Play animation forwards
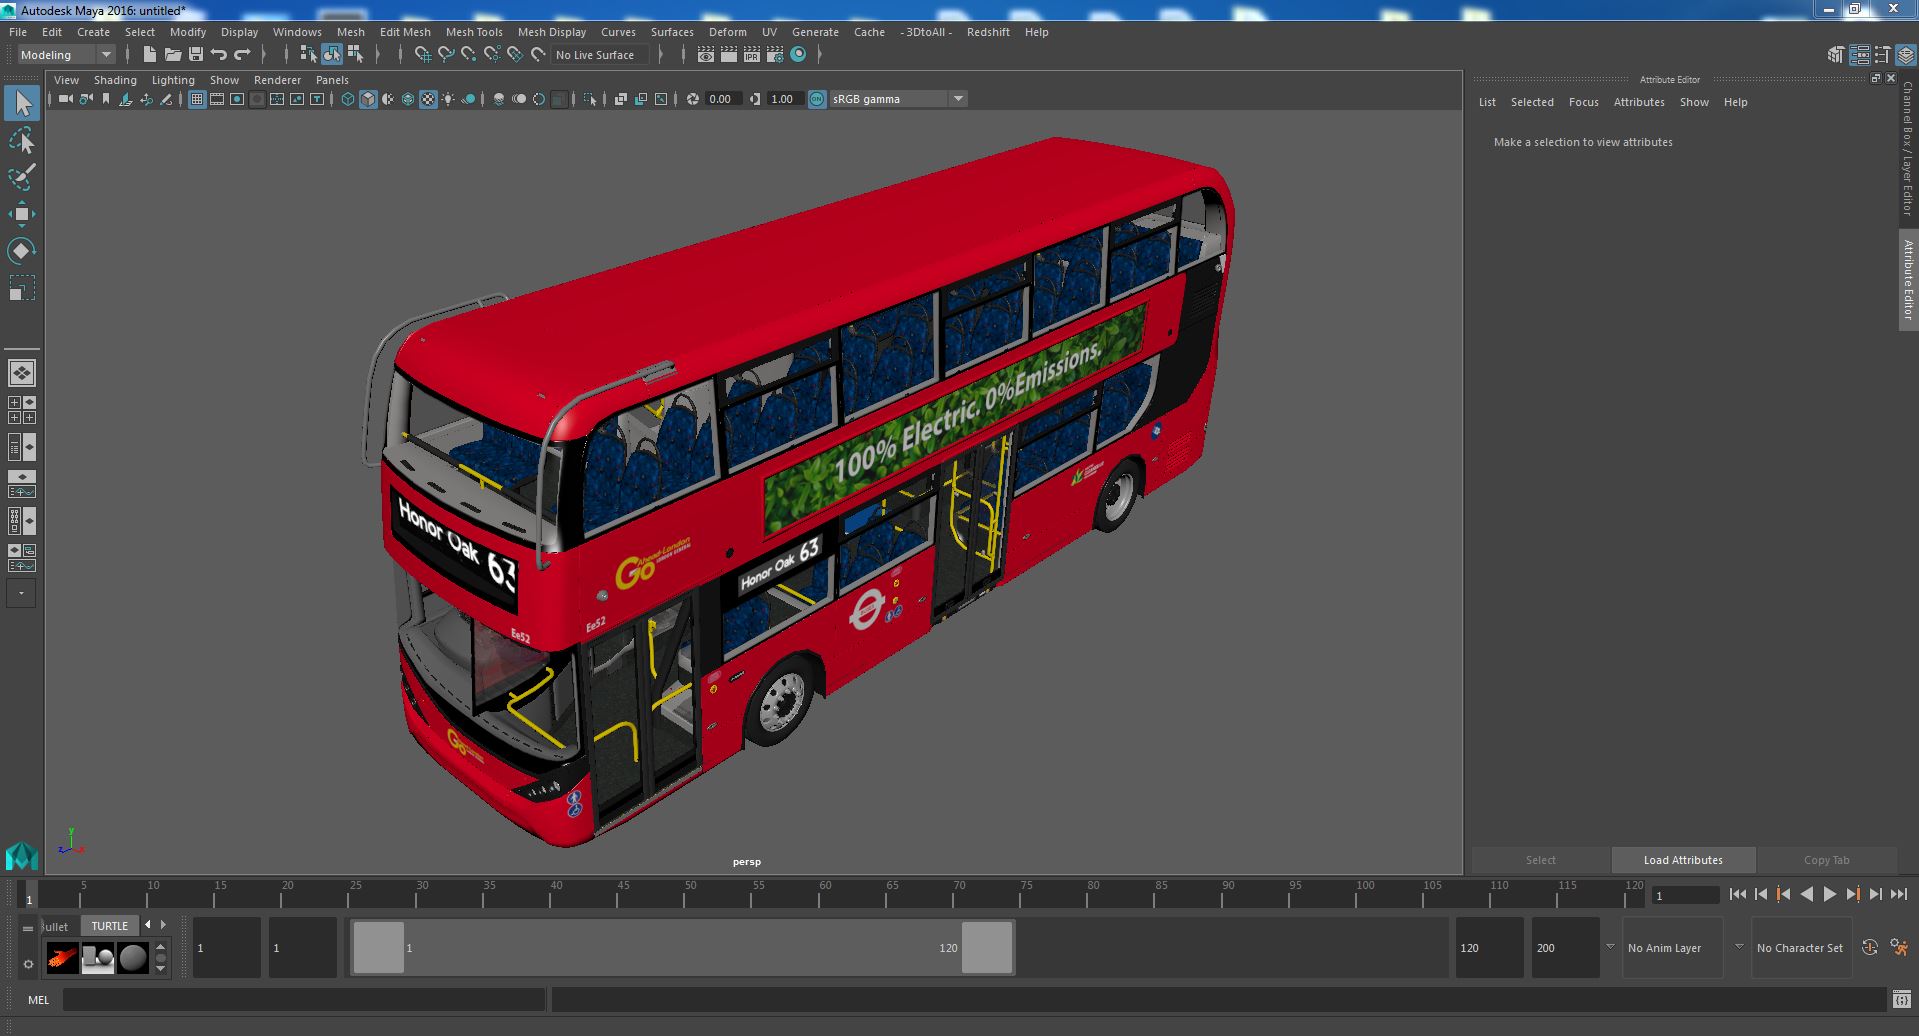Image resolution: width=1919 pixels, height=1036 pixels. click(1829, 895)
